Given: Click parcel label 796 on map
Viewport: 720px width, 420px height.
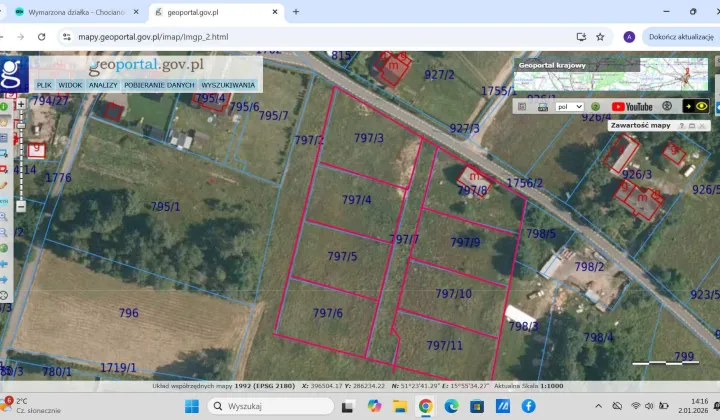Looking at the screenshot, I should [129, 313].
